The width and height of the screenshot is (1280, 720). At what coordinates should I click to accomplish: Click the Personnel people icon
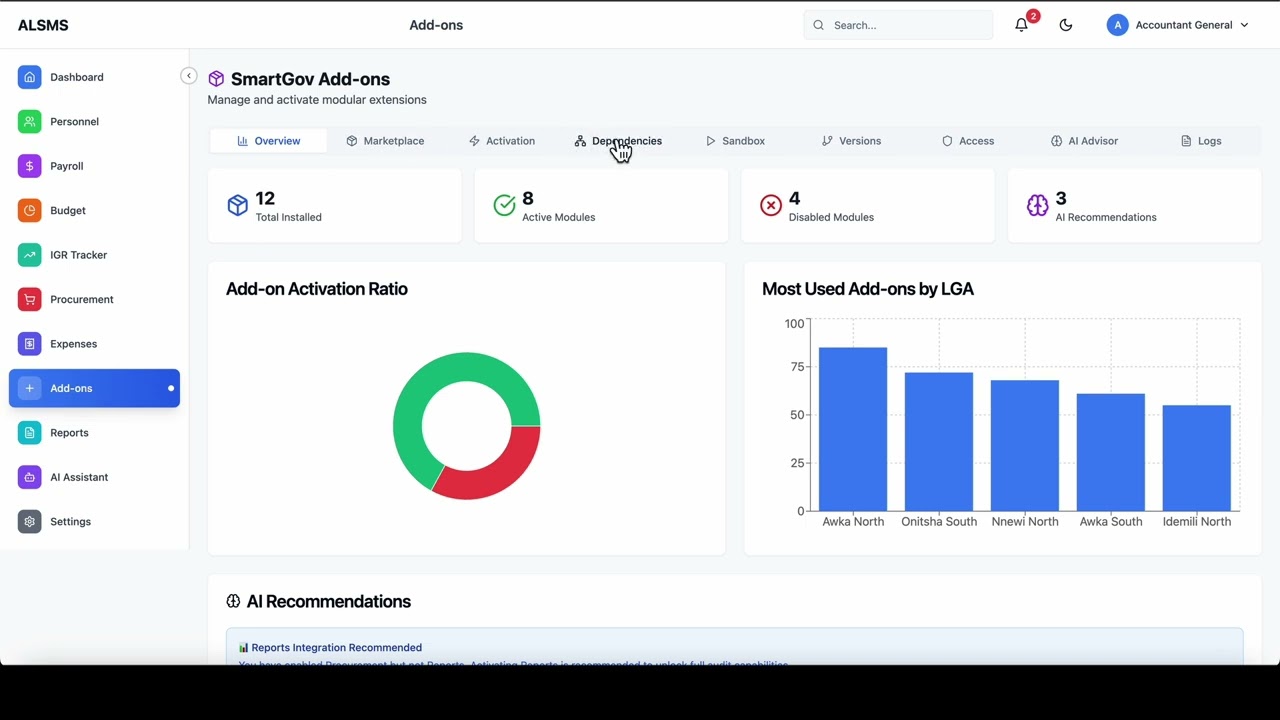pos(29,121)
